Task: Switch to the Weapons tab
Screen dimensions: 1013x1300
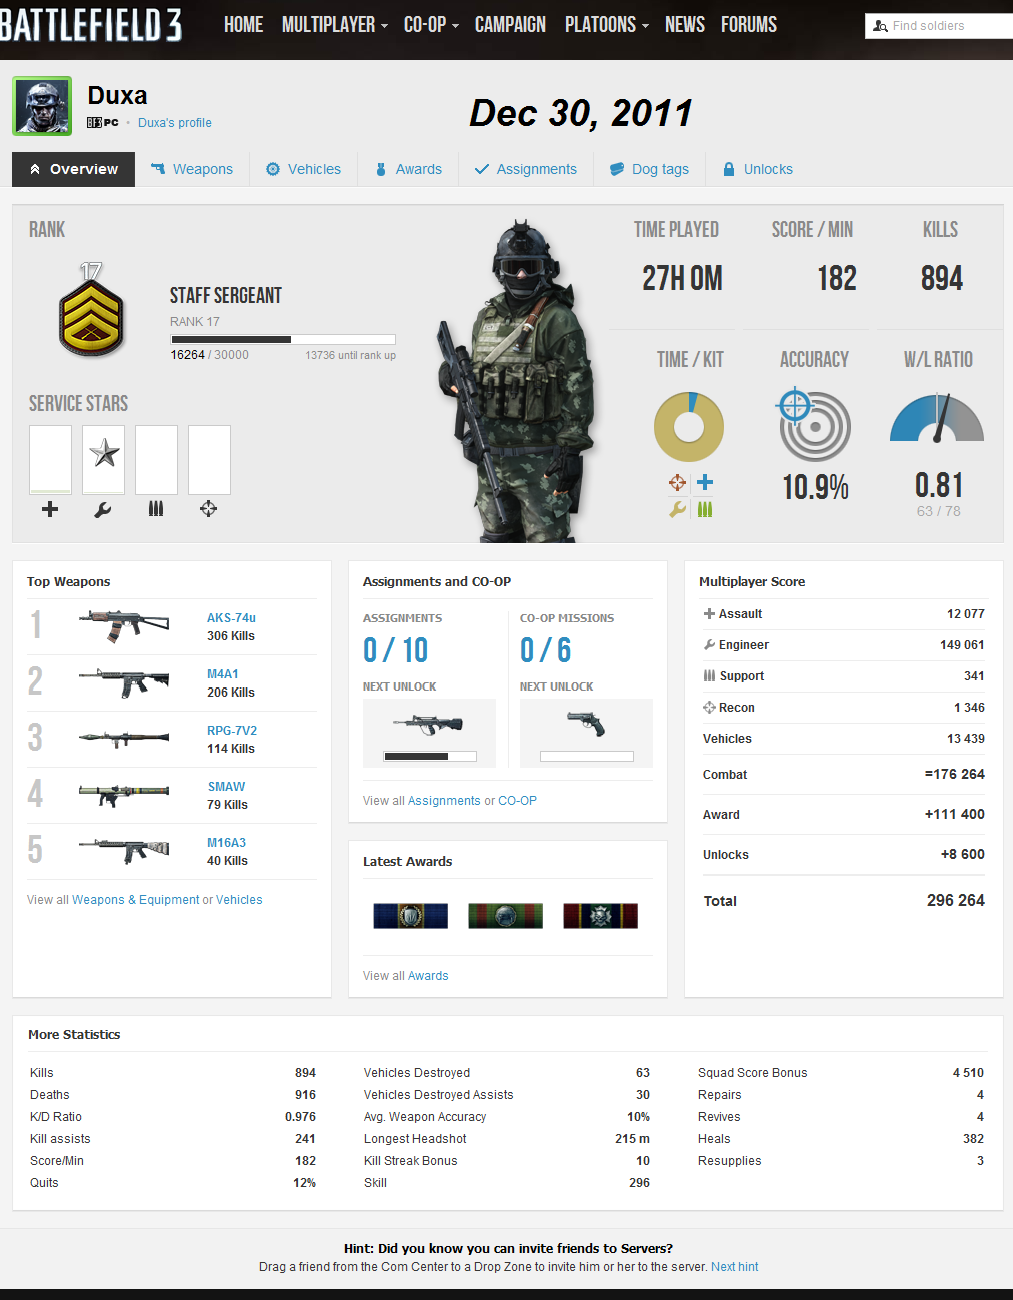Action: 192,169
